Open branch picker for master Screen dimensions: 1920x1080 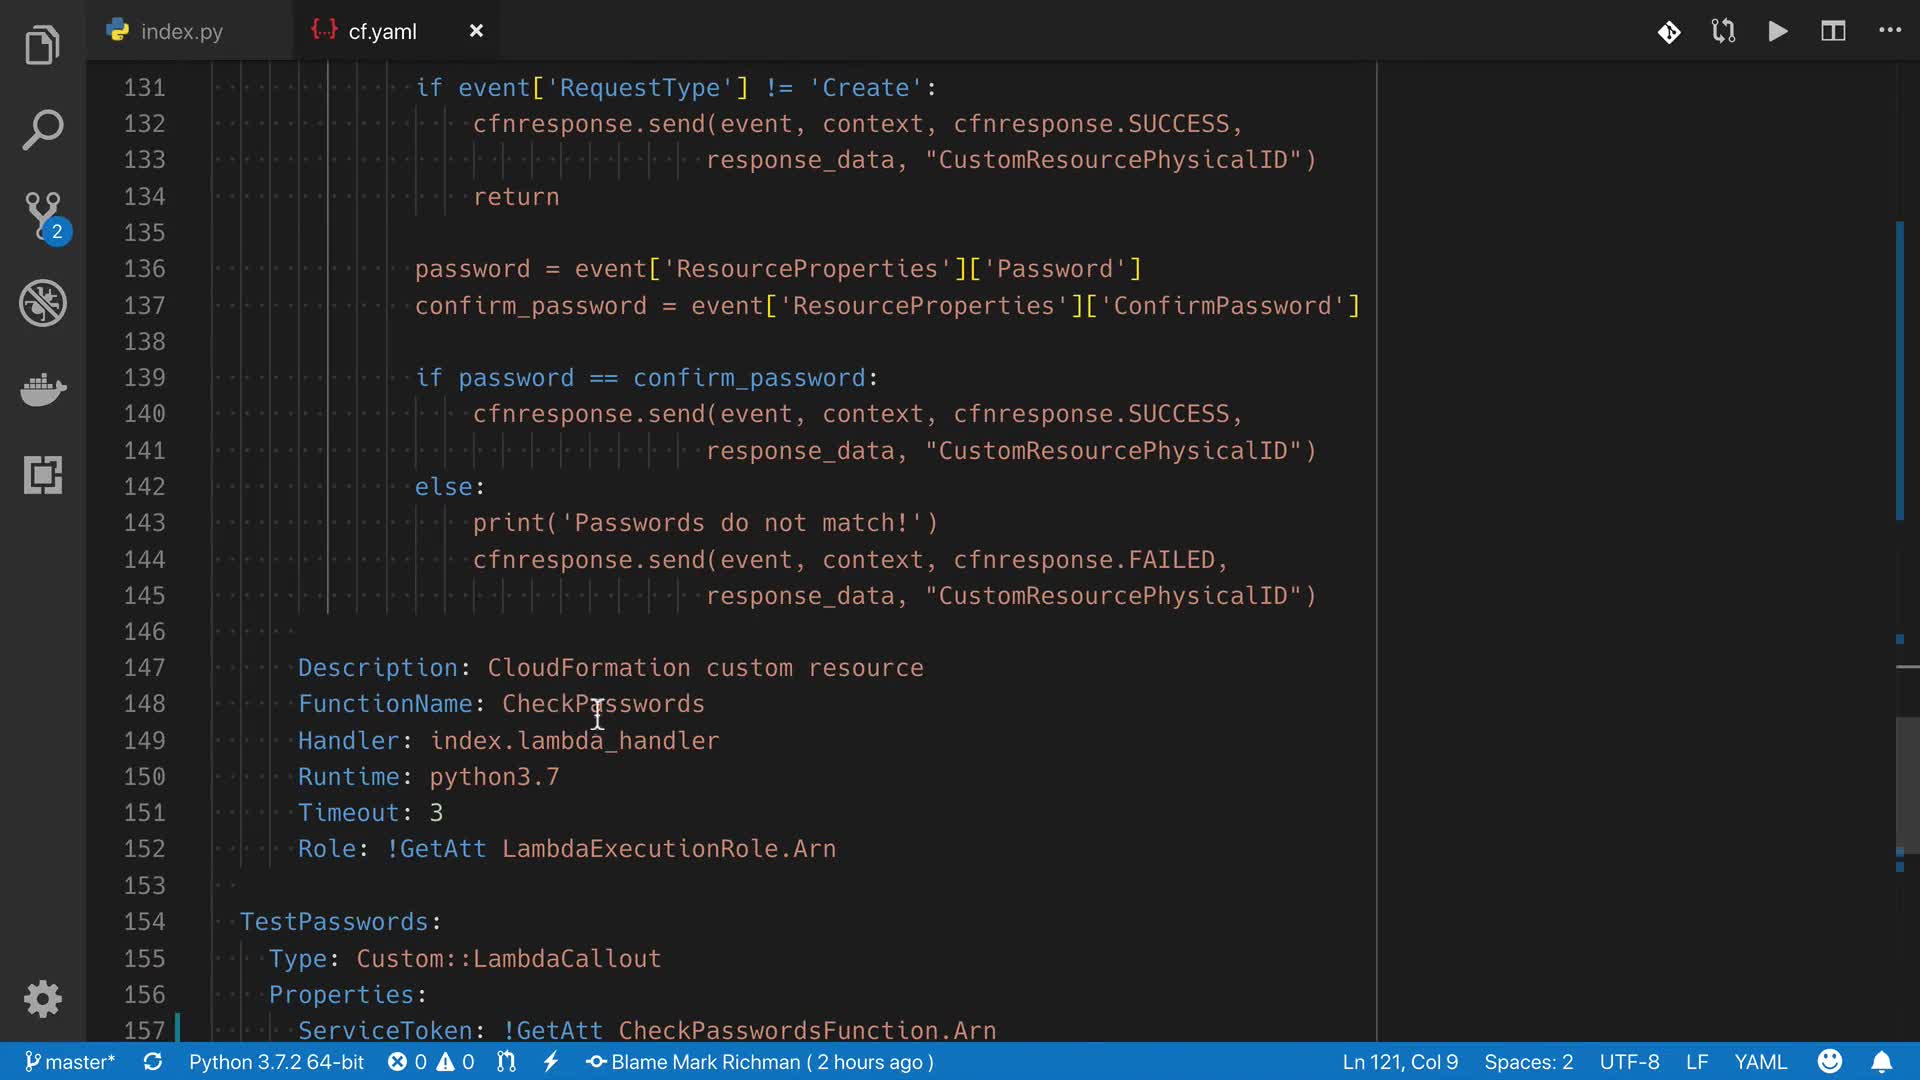70,1062
